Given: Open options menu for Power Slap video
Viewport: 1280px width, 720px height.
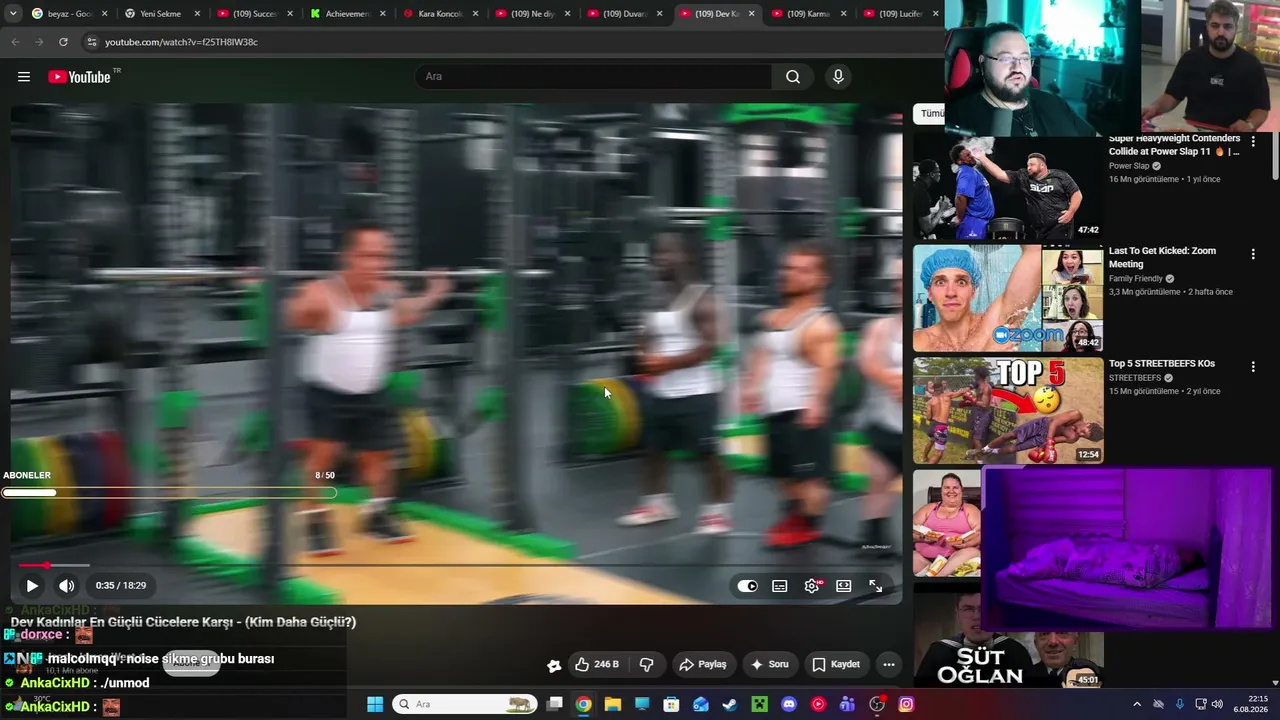Looking at the screenshot, I should [1253, 142].
